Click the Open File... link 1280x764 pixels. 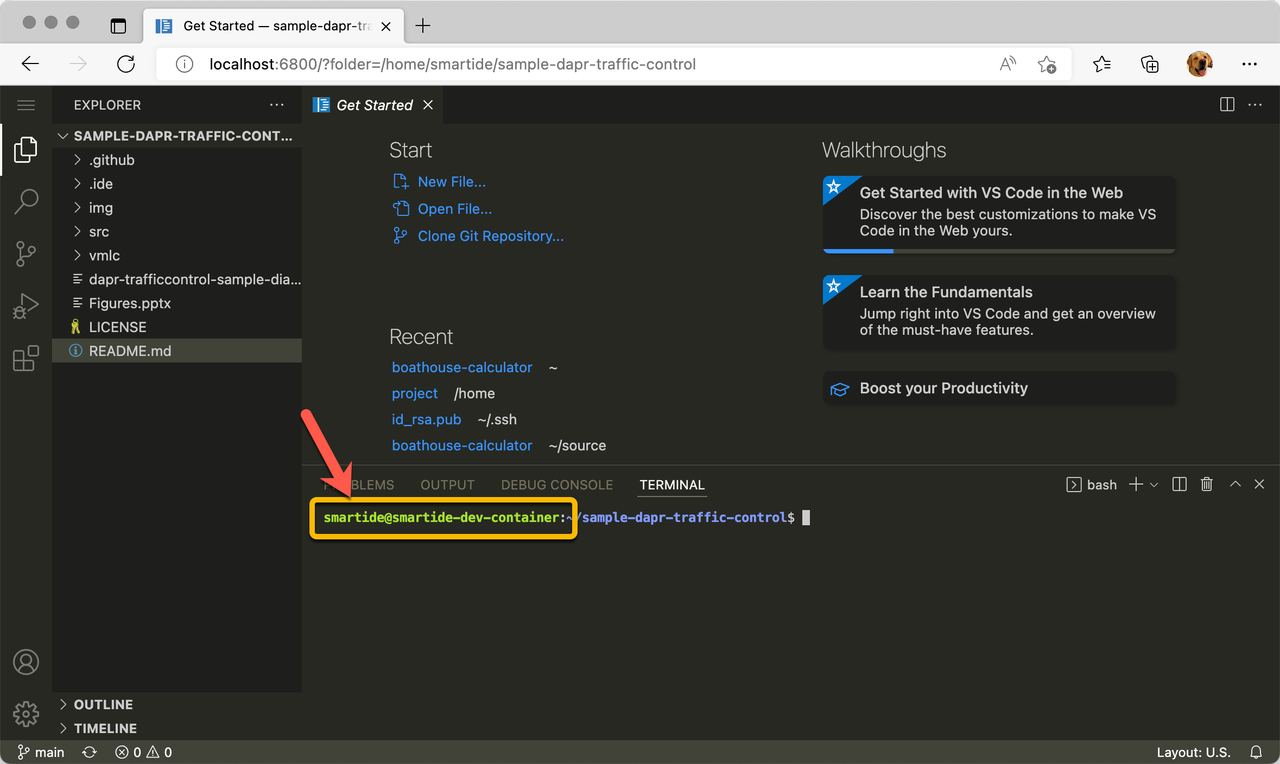coord(455,209)
